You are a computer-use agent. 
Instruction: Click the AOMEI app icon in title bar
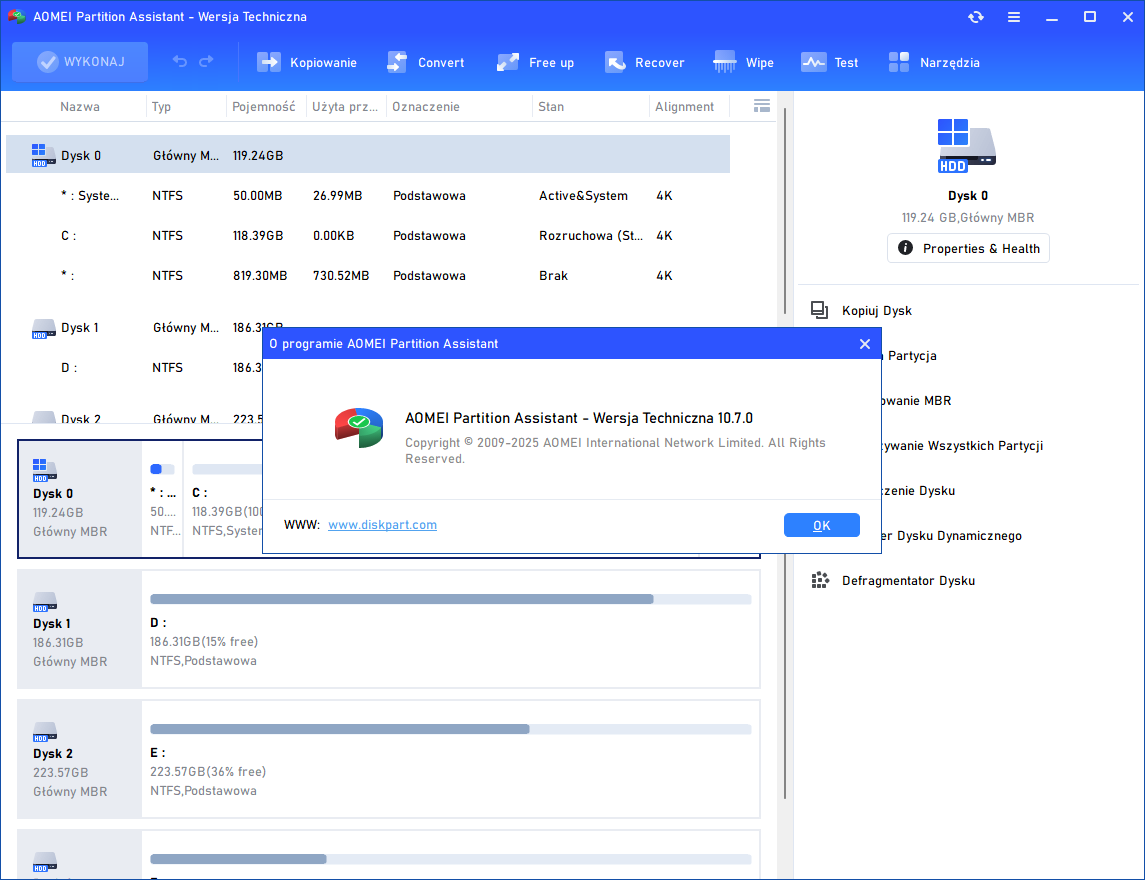point(16,16)
